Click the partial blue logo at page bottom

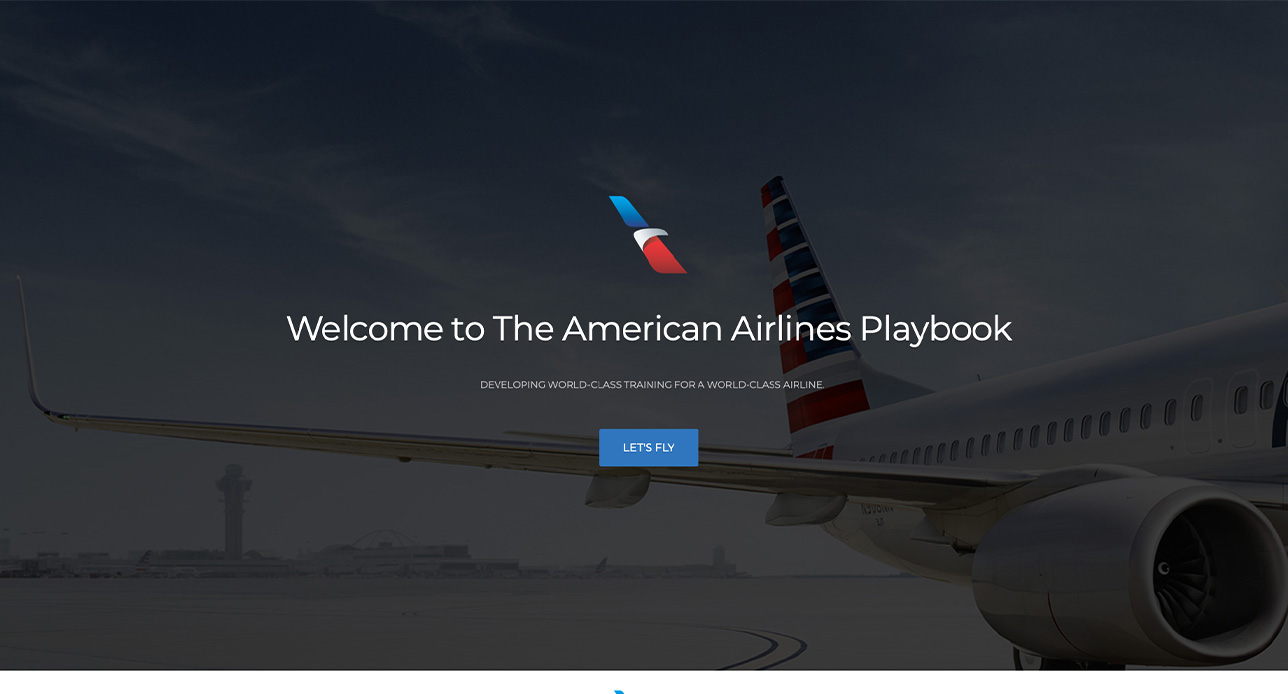tap(620, 691)
